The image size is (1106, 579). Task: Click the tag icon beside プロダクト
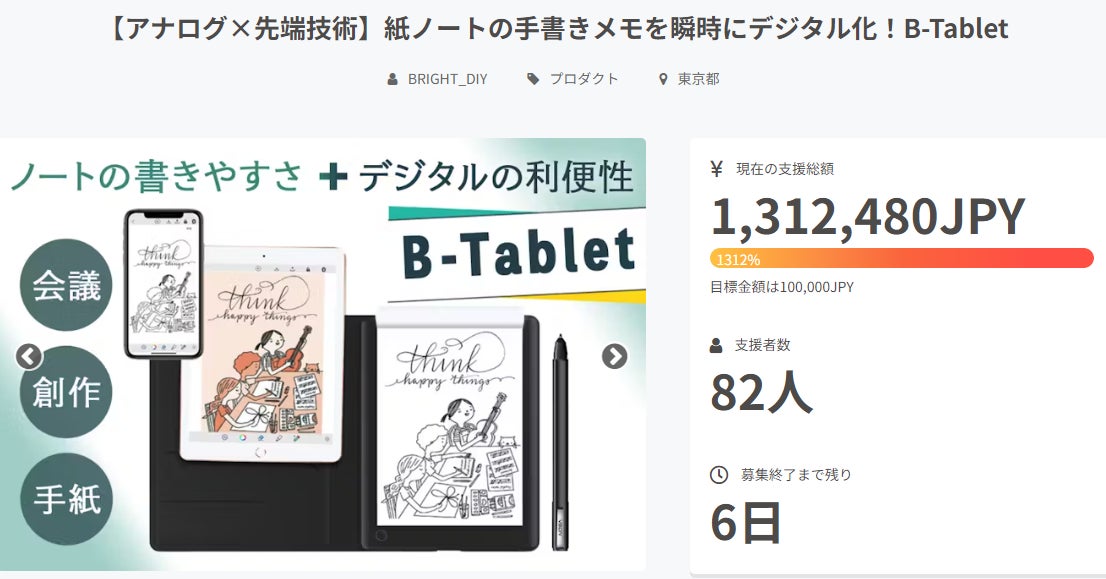pos(533,79)
